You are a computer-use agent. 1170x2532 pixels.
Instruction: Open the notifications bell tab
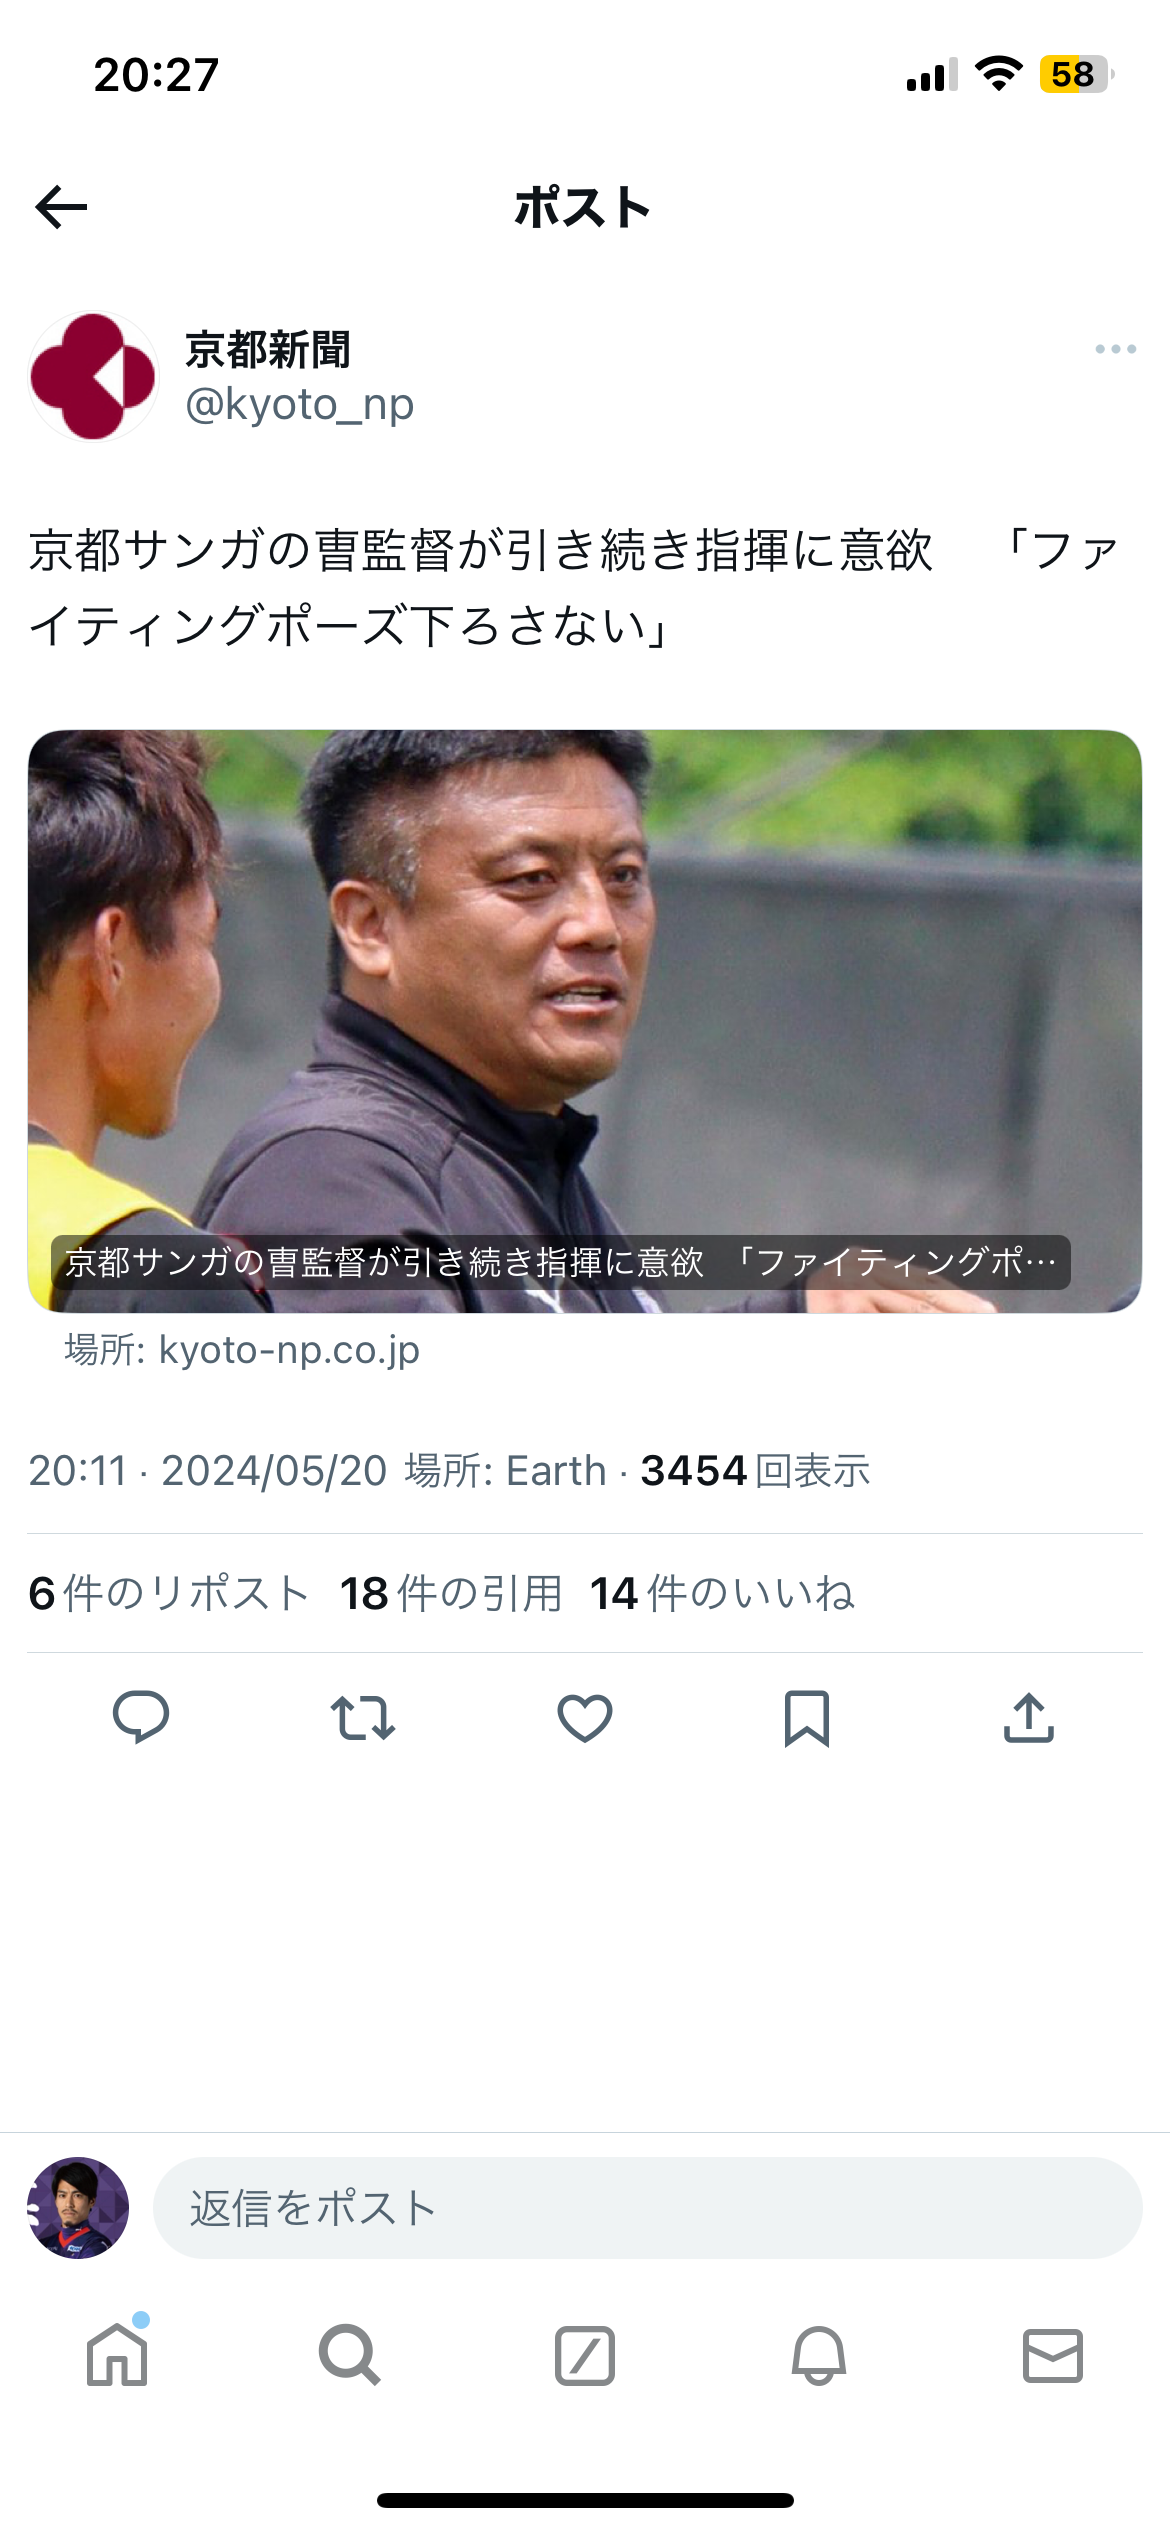819,2355
